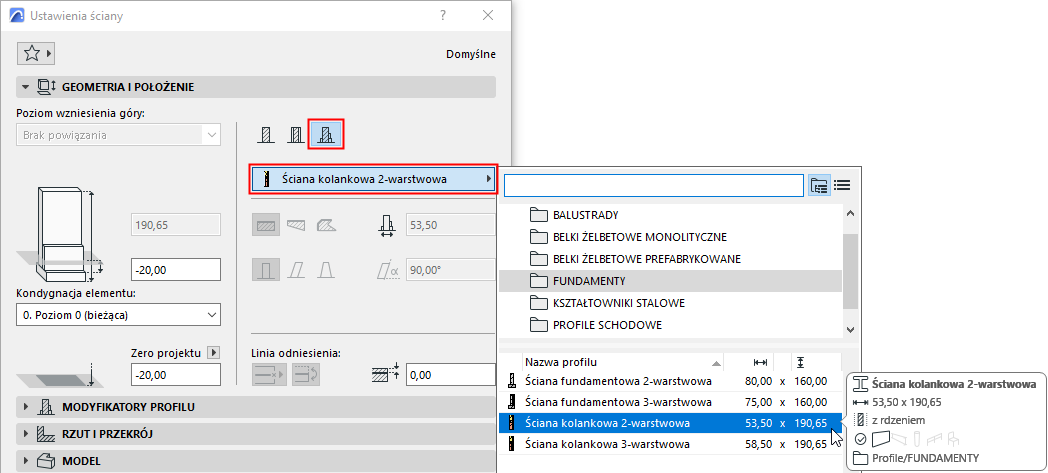Click wall thickness field showing 53,50
Viewport: 1048px width, 473px height.
pyautogui.click(x=450, y=225)
